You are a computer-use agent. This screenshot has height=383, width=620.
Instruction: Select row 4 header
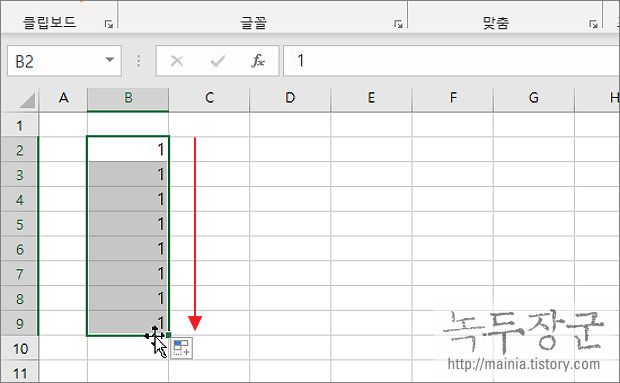(x=19, y=199)
